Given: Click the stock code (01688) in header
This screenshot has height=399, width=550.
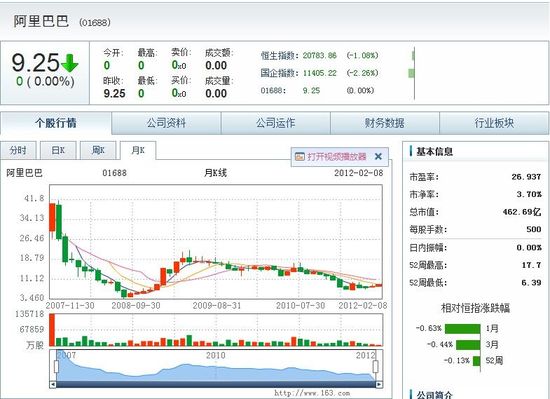Looking at the screenshot, I should coord(95,22).
